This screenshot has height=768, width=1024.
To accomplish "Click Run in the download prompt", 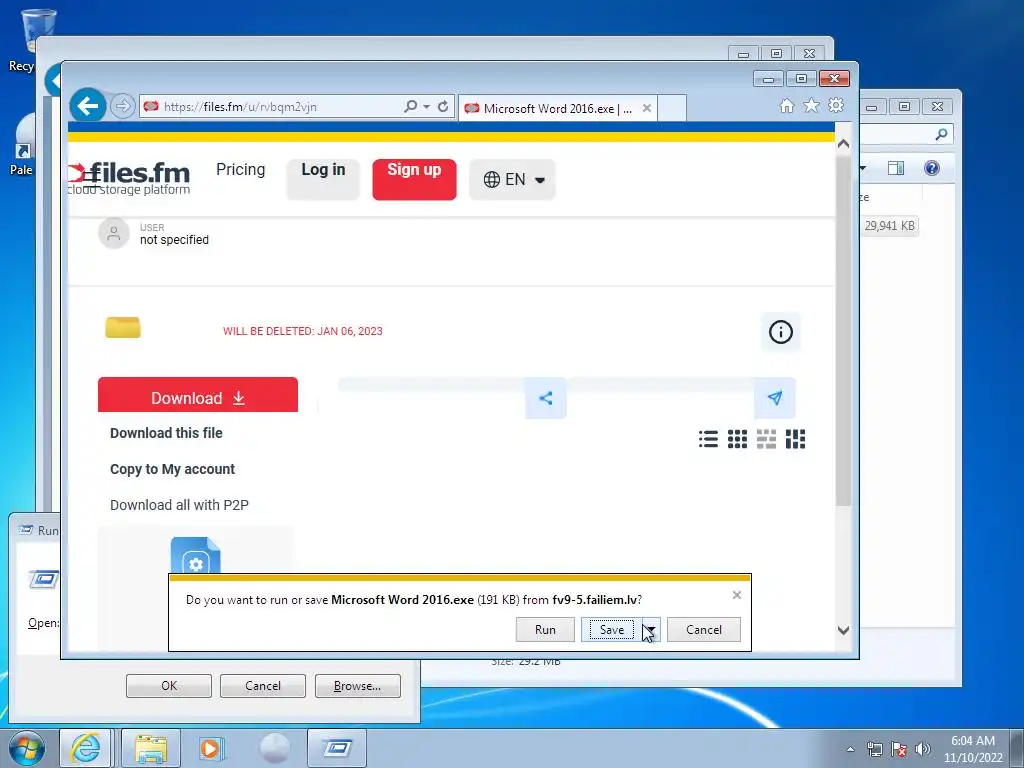I will (x=545, y=630).
